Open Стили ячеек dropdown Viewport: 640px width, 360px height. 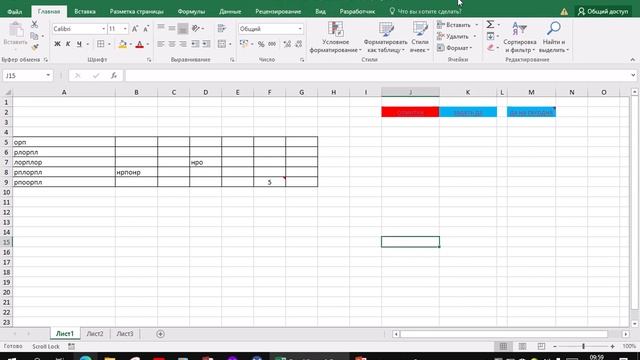(x=420, y=37)
